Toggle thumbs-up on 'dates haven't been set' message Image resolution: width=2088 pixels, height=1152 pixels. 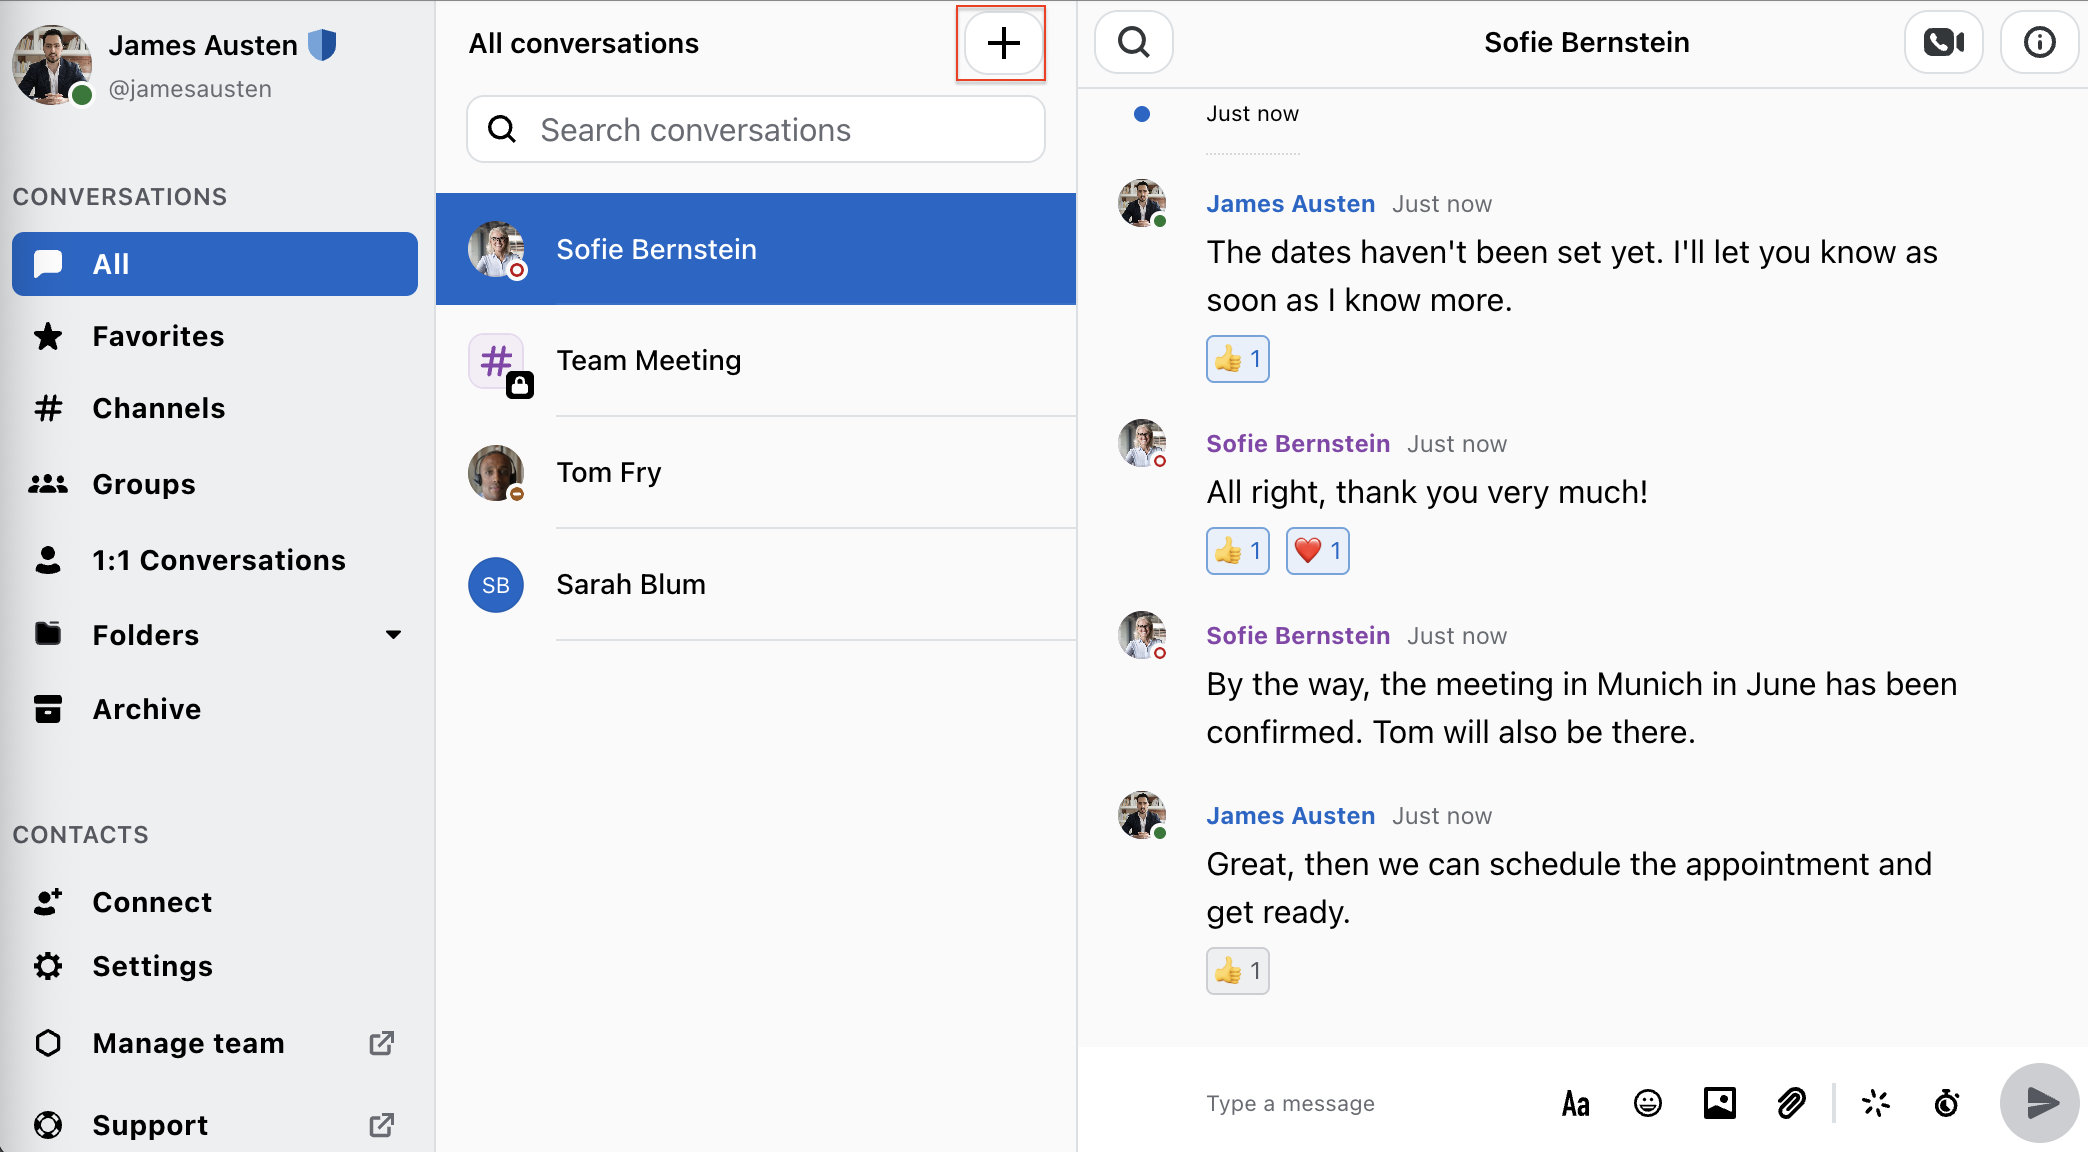(x=1238, y=359)
